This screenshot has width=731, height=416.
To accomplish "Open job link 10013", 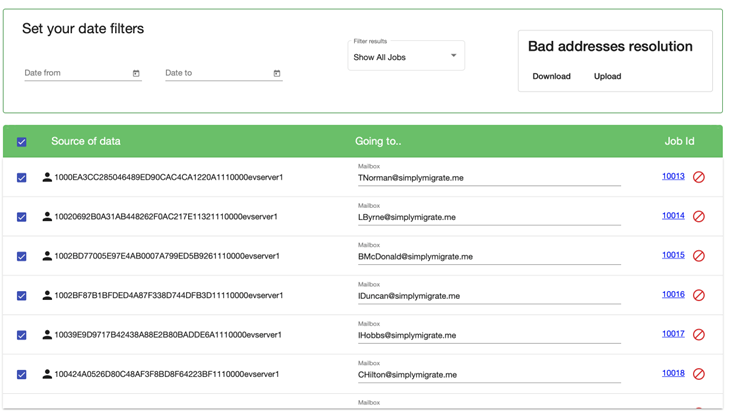I will 673,176.
